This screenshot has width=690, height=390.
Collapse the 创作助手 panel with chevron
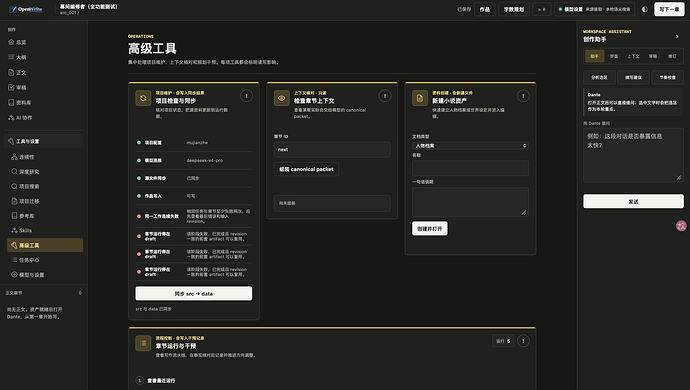(677, 37)
